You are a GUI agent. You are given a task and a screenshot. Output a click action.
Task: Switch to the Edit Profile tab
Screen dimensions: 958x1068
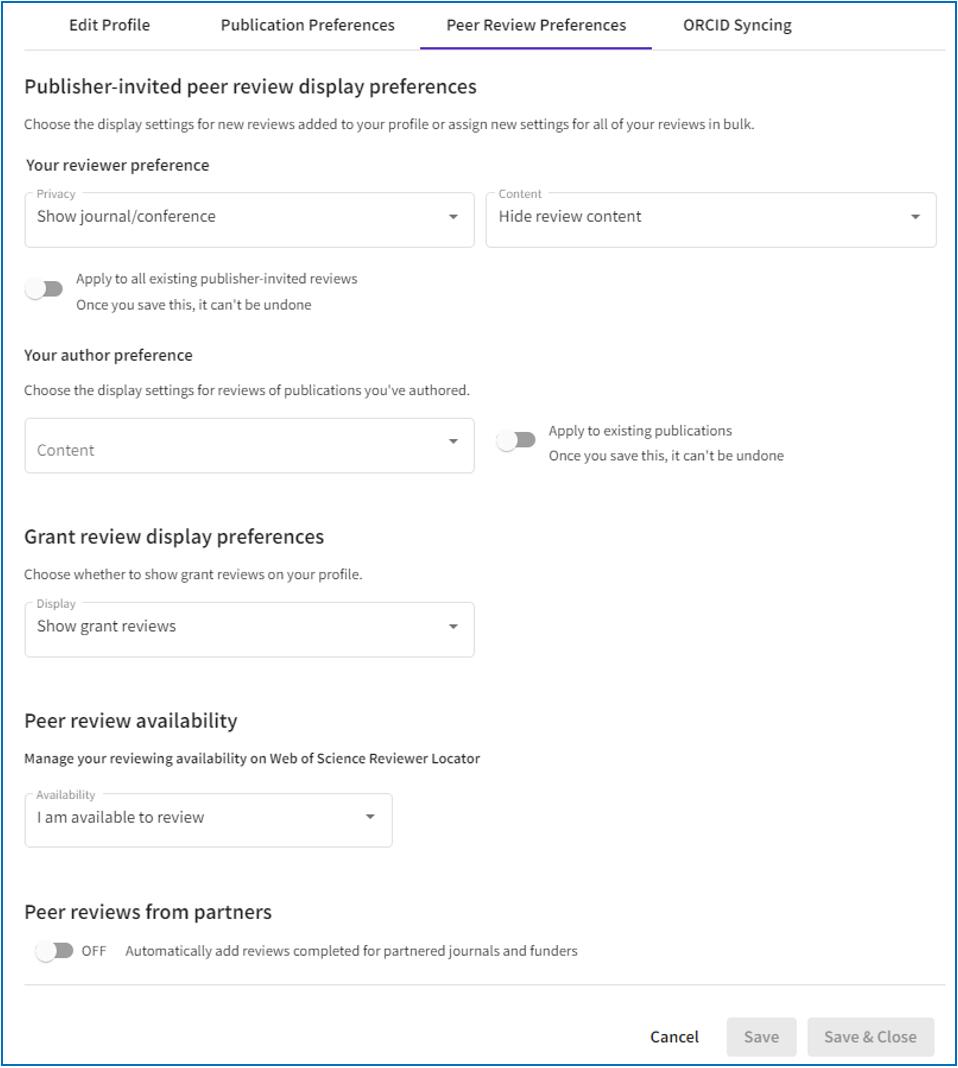pos(109,25)
